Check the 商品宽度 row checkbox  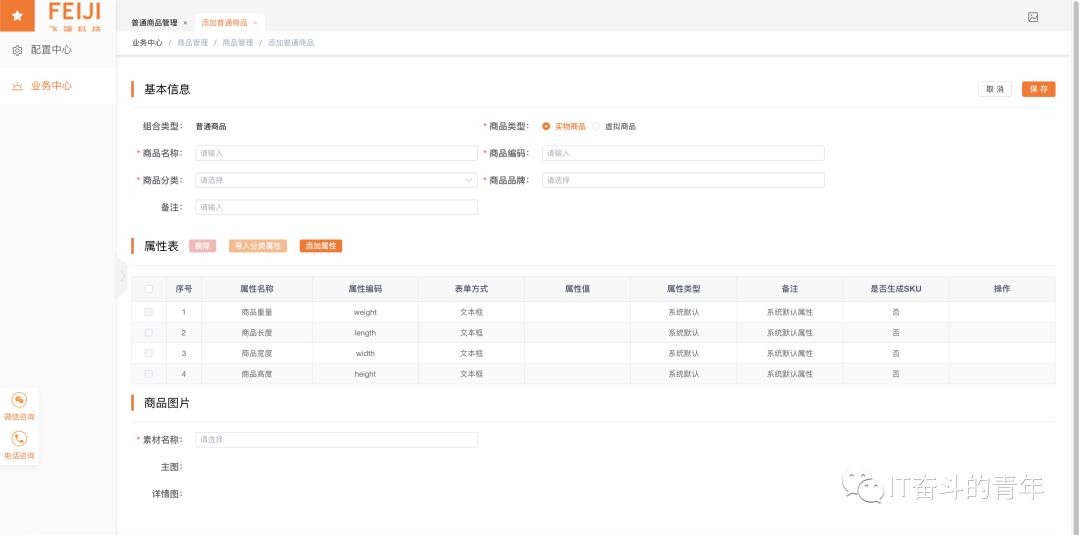point(148,353)
